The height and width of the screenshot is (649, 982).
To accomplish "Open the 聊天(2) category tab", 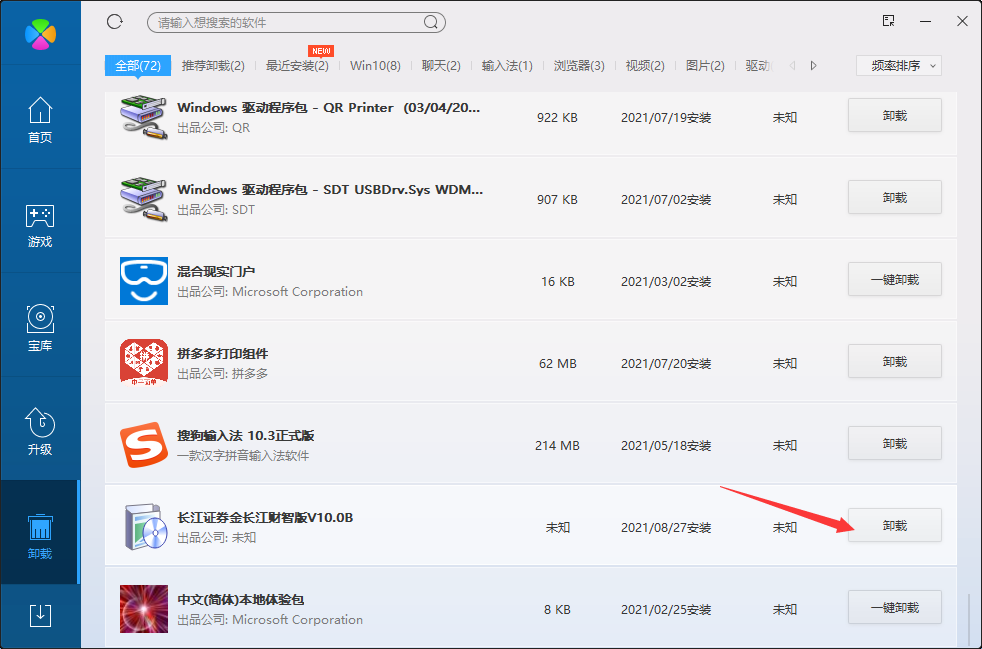I will (441, 66).
